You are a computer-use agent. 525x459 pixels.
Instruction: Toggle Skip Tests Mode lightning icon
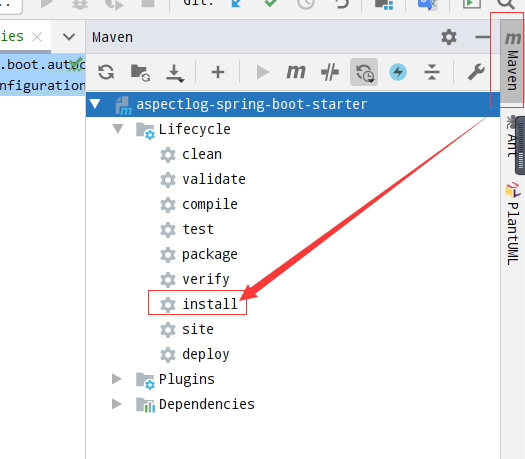pos(398,72)
